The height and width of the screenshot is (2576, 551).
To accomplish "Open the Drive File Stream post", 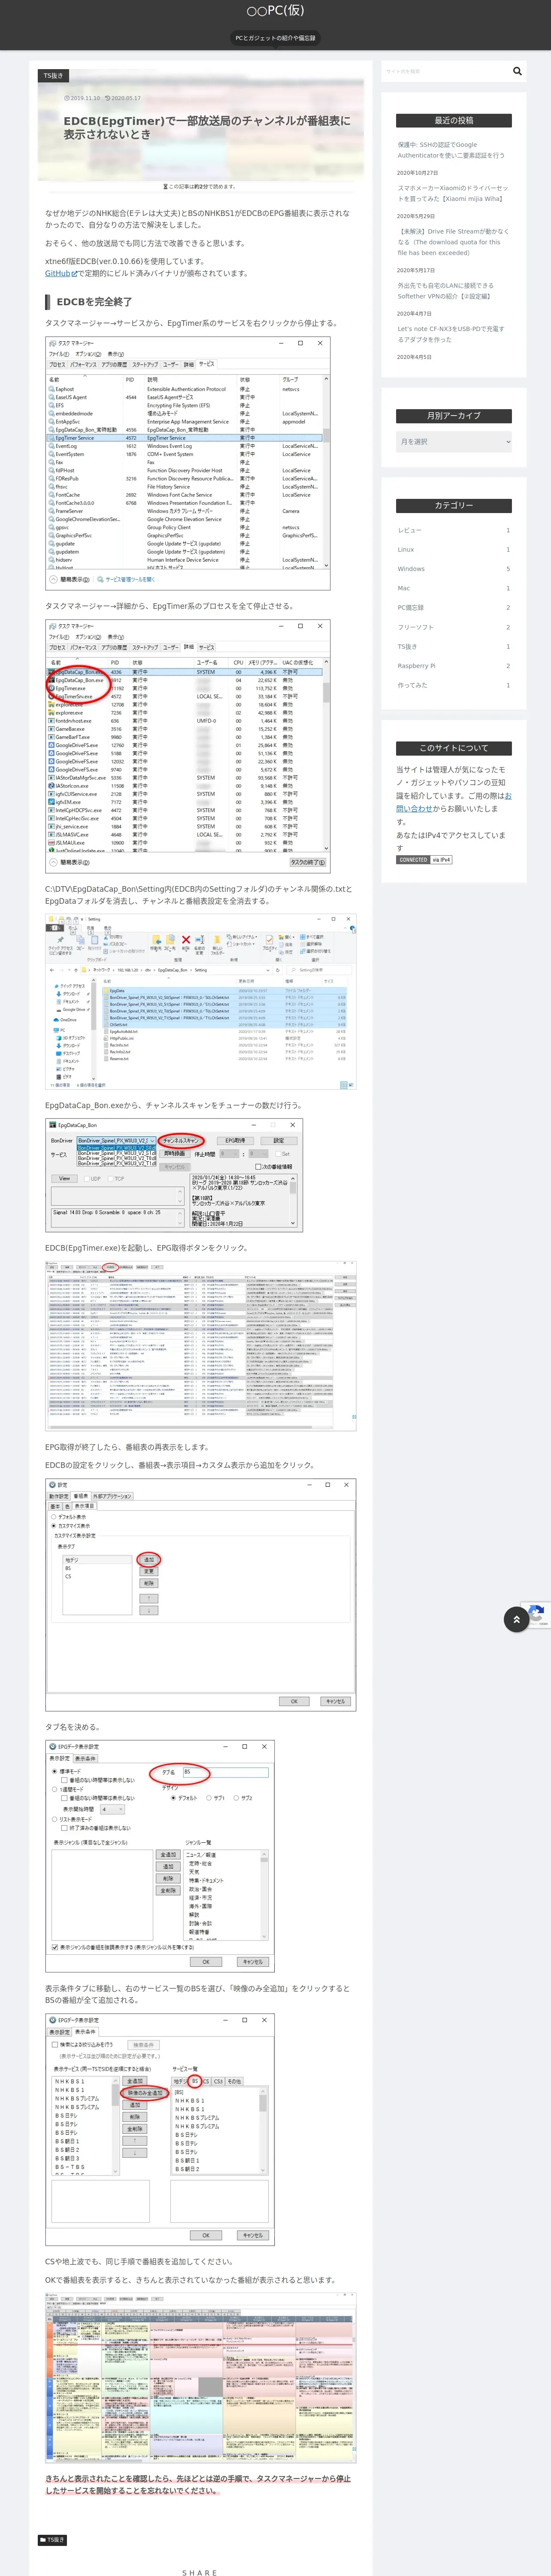I will tap(453, 242).
